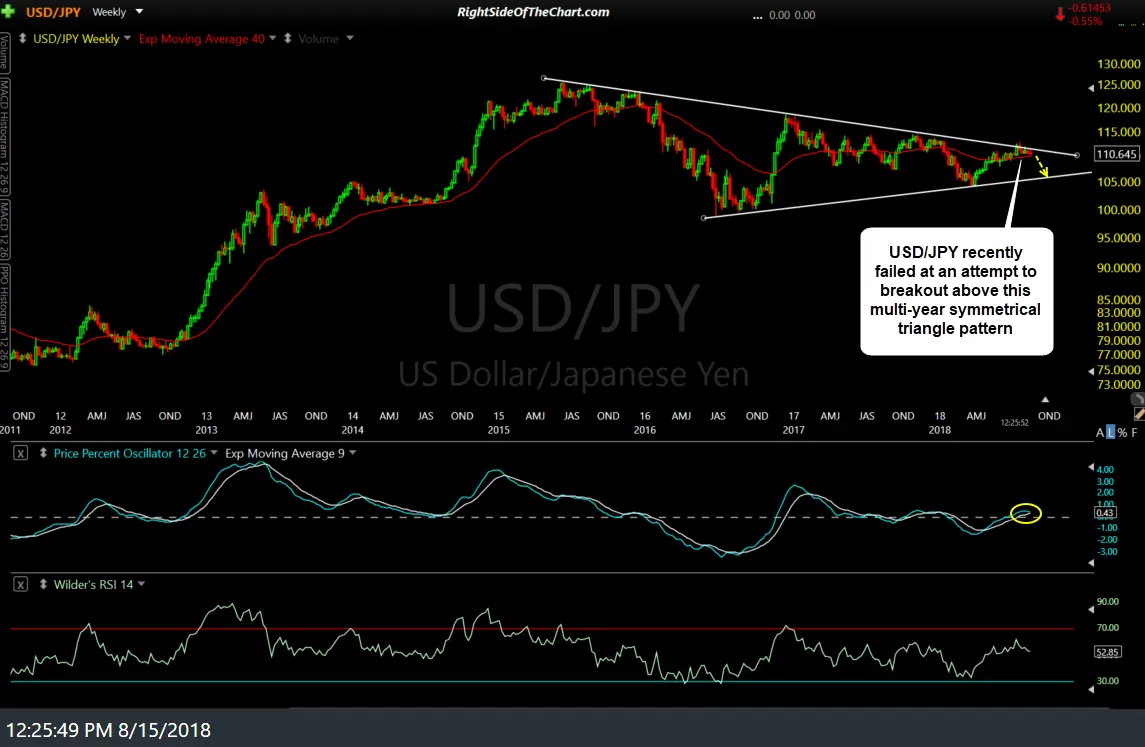The image size is (1145, 747).
Task: Click the -0.55% percent change value
Action: click(x=1085, y=22)
